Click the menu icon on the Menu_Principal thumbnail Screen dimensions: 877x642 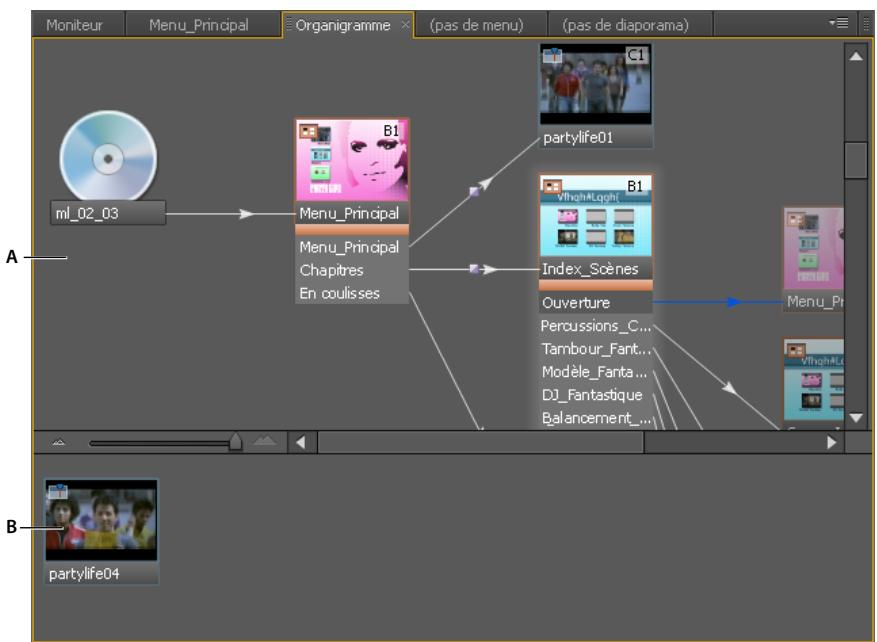(x=307, y=130)
